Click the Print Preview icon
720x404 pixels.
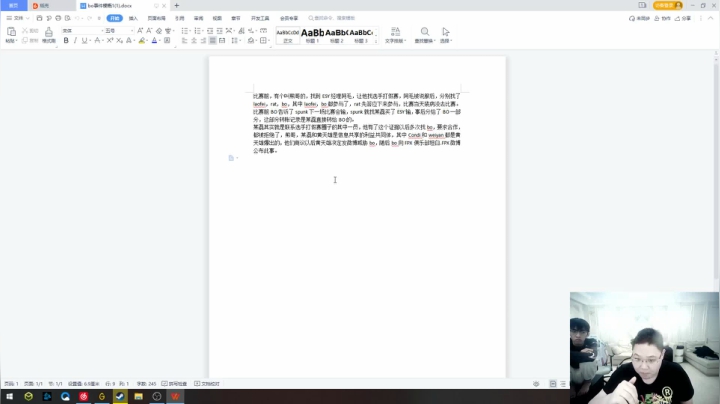point(68,18)
